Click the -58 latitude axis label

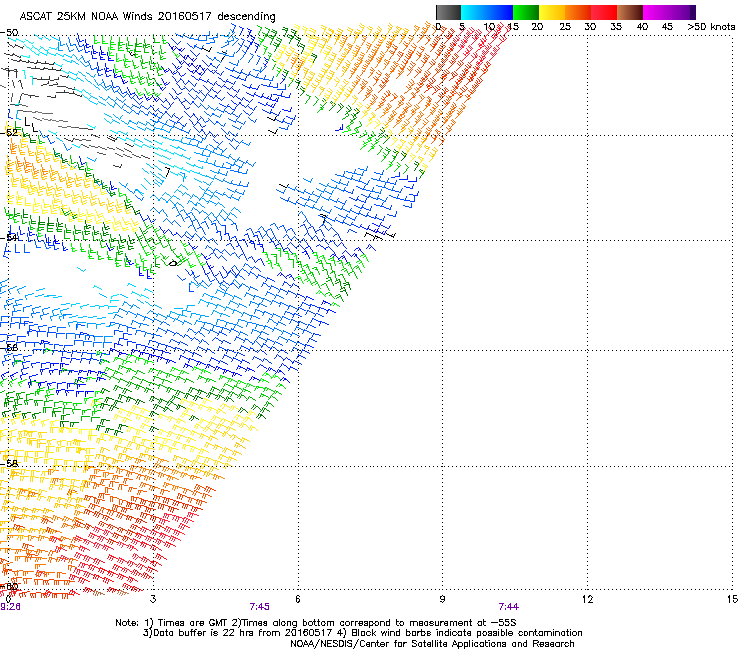point(9,464)
